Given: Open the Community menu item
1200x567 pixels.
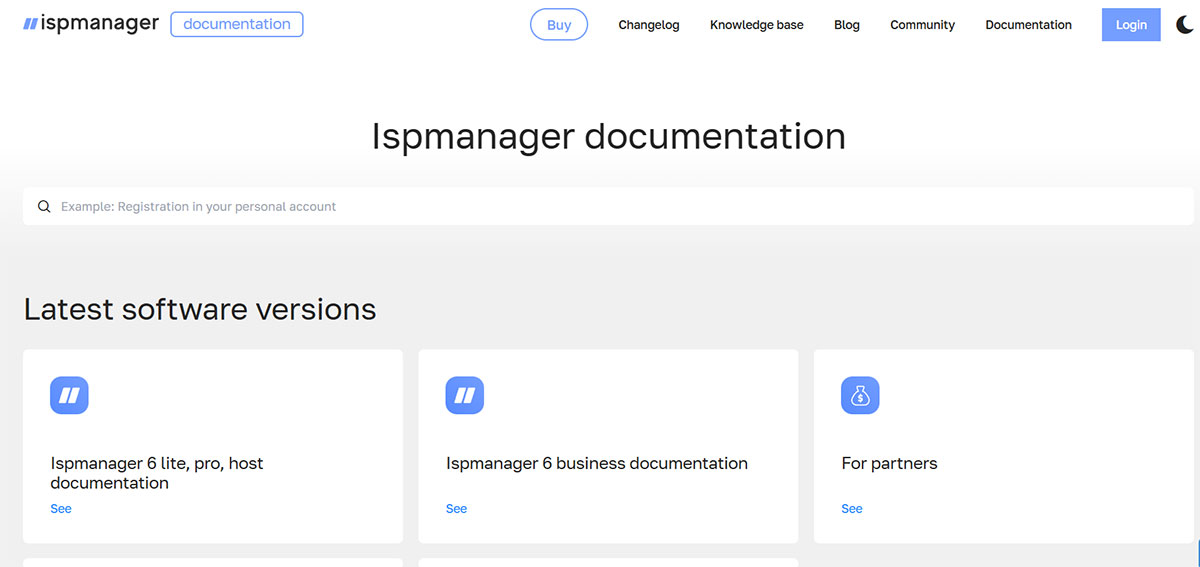Looking at the screenshot, I should point(922,25).
